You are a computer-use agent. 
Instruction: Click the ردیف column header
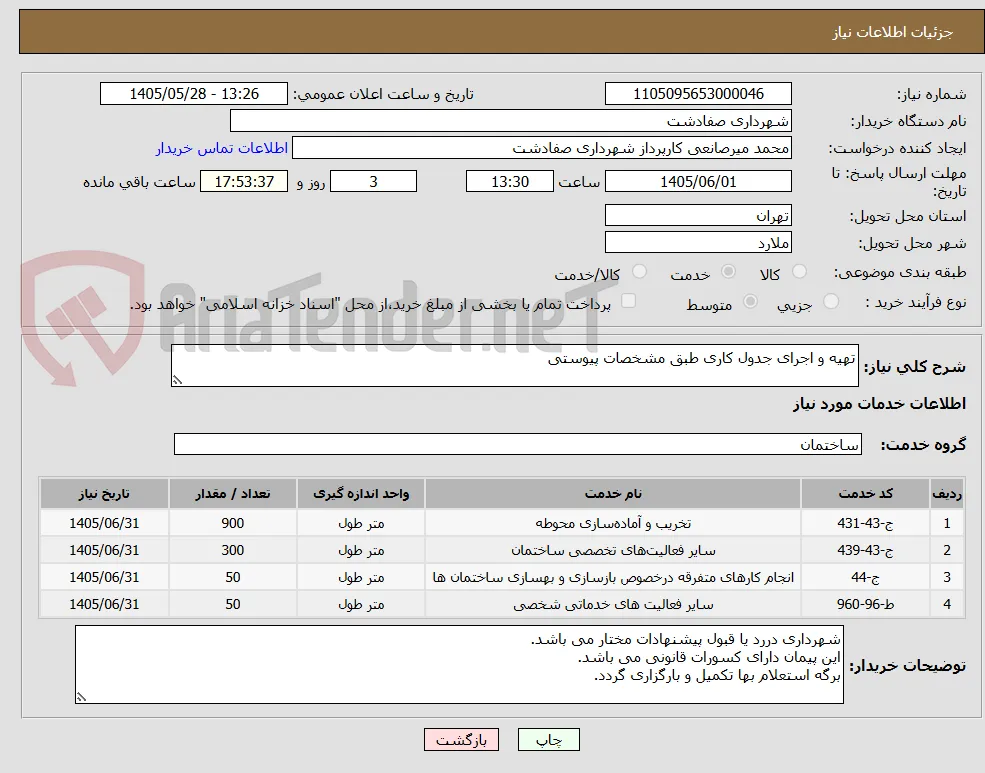click(x=947, y=494)
